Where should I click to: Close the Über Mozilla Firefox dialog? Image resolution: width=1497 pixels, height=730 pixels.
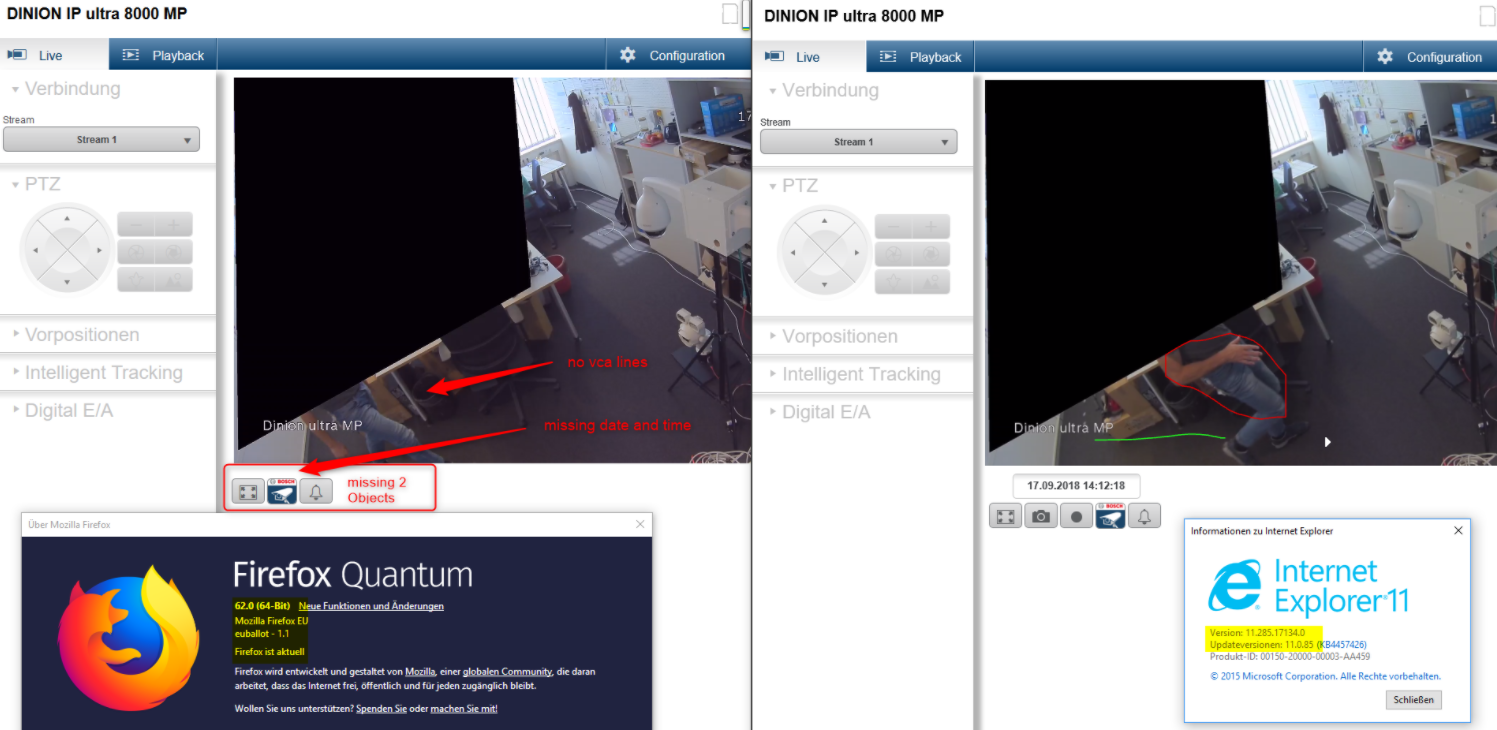640,524
